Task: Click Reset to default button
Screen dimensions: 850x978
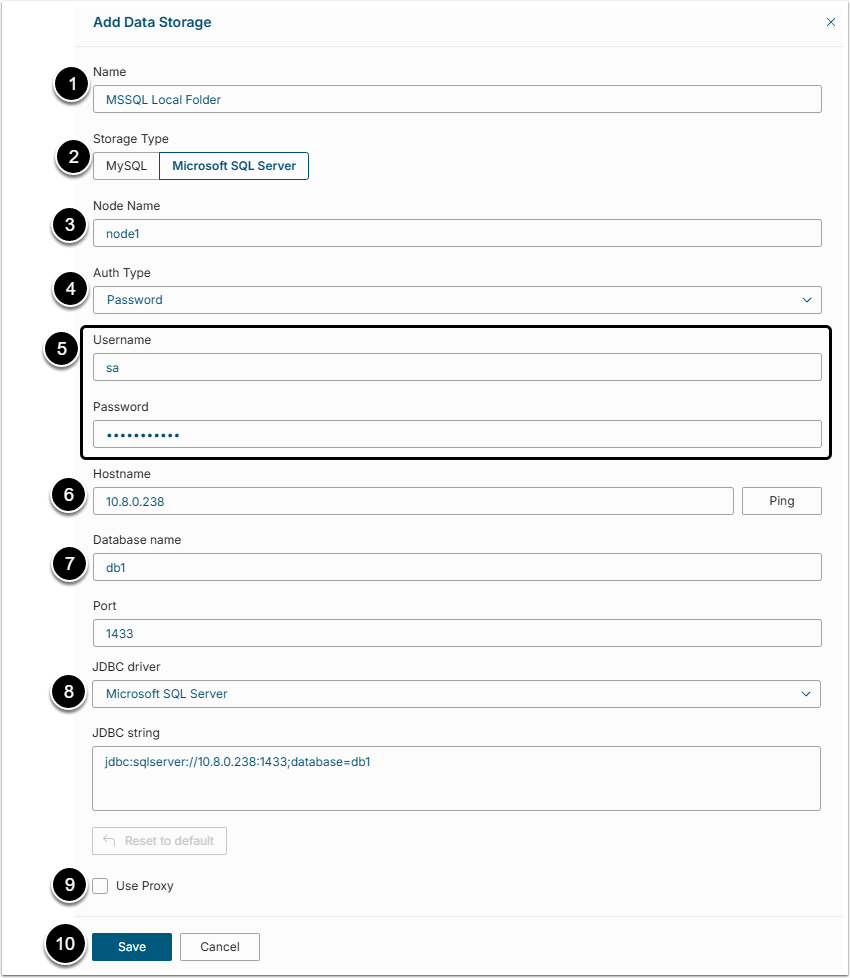Action: (160, 841)
